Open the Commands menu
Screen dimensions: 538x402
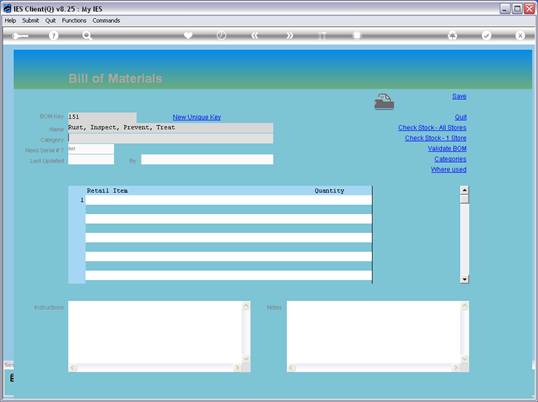point(106,21)
